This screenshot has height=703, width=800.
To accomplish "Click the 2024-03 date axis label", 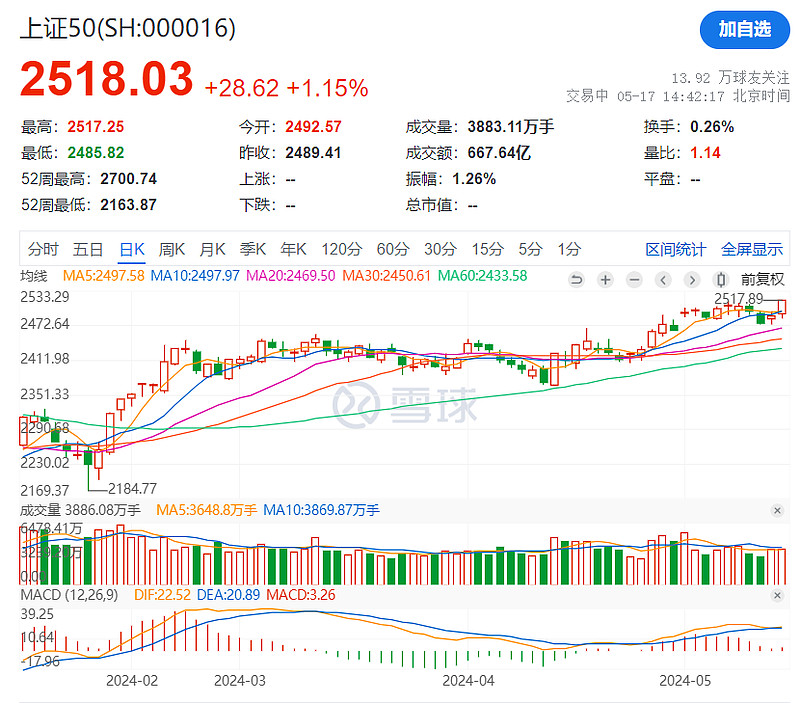I will click(x=240, y=681).
